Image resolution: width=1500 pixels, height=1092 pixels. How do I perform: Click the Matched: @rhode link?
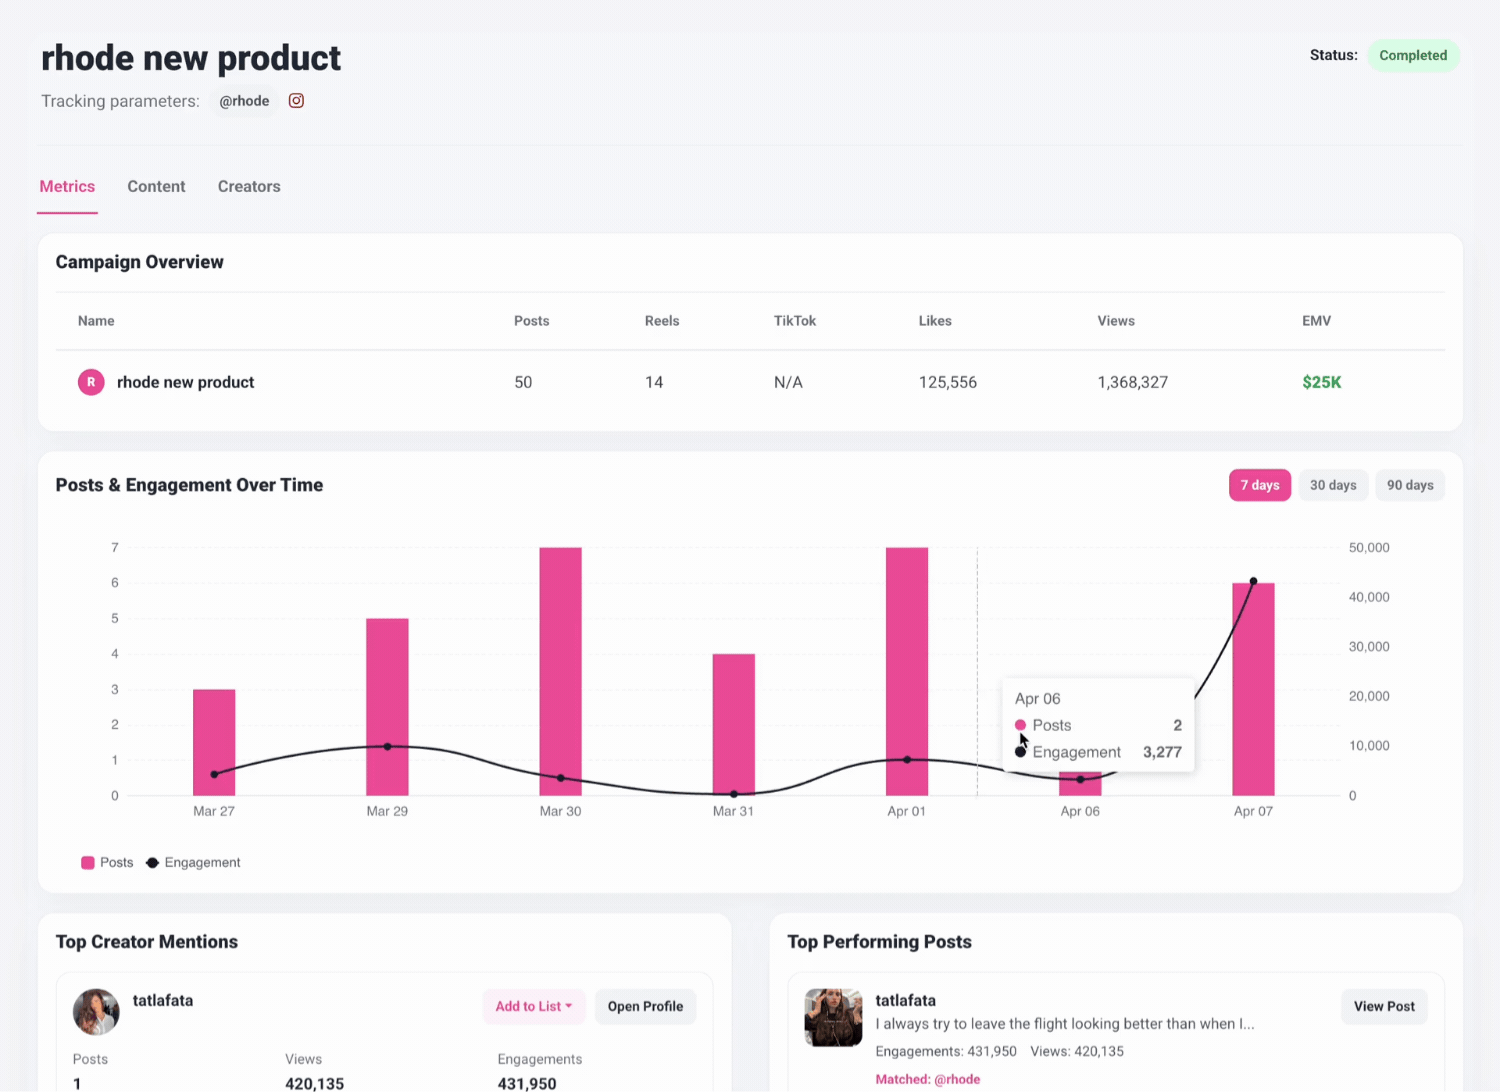[x=928, y=1079]
